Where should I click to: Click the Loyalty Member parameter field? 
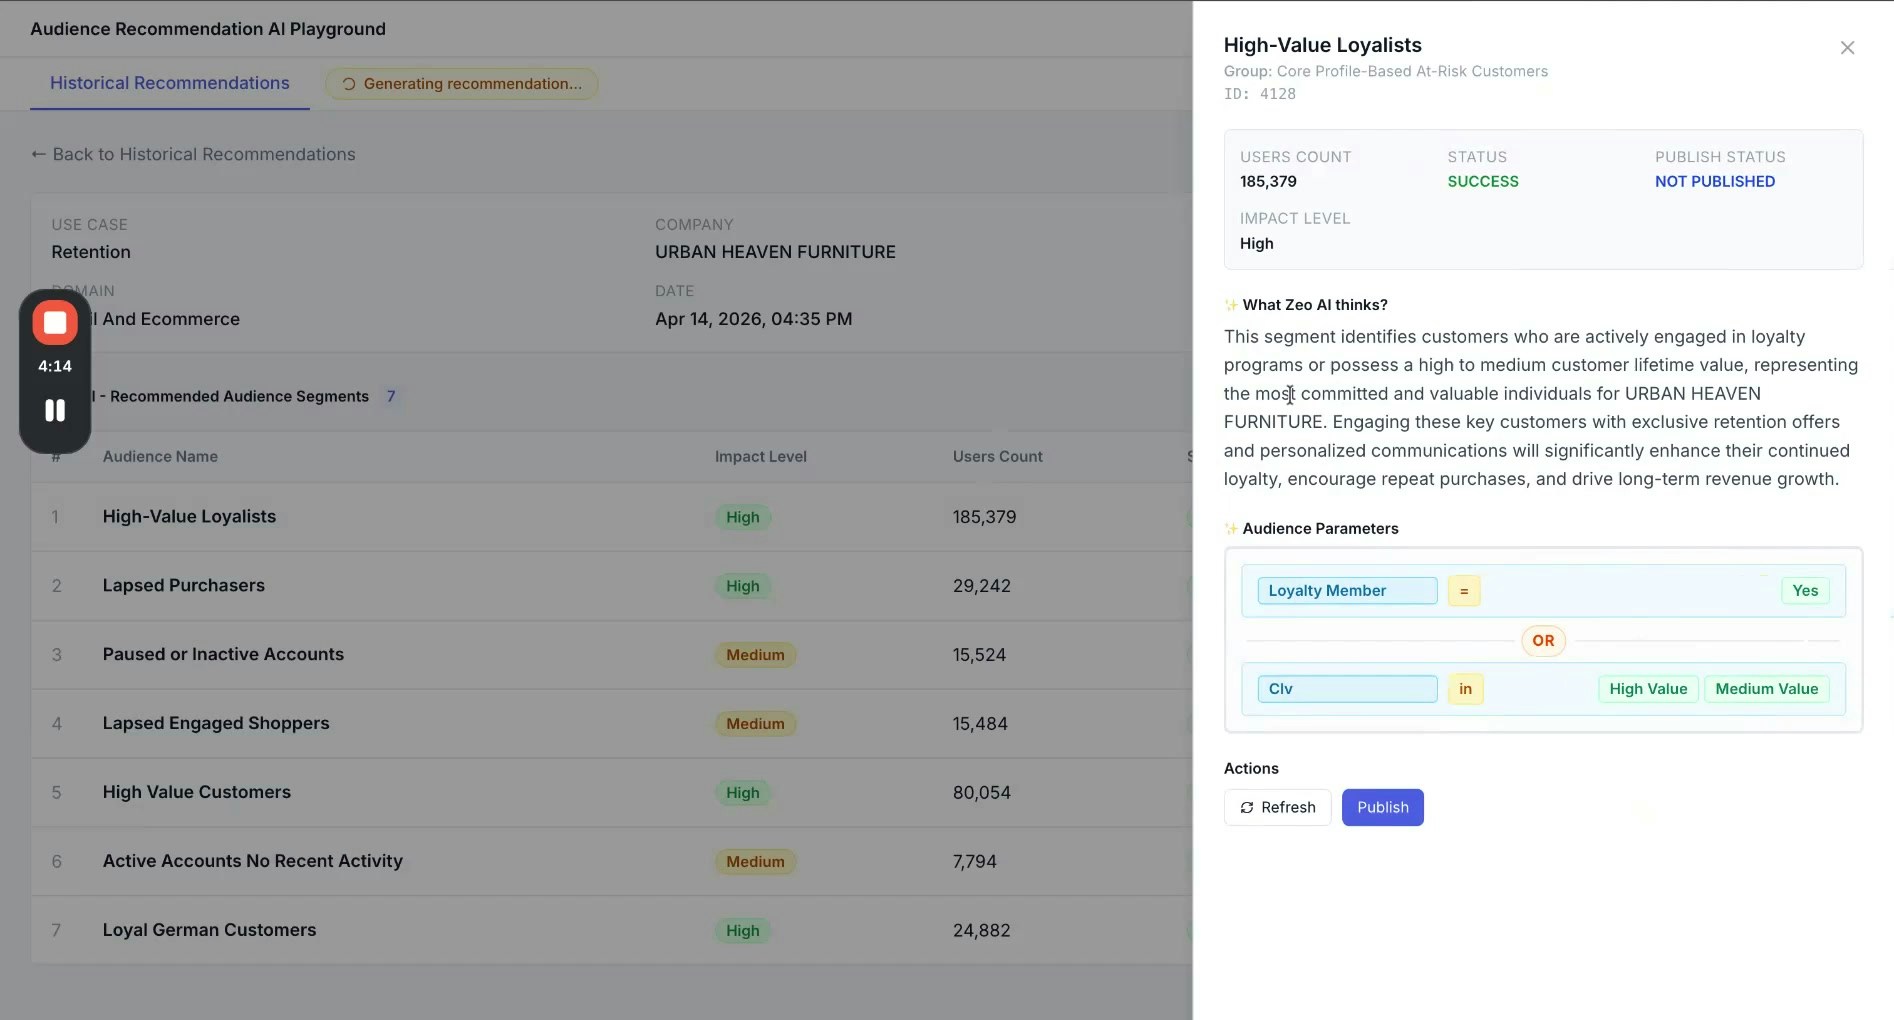1346,591
